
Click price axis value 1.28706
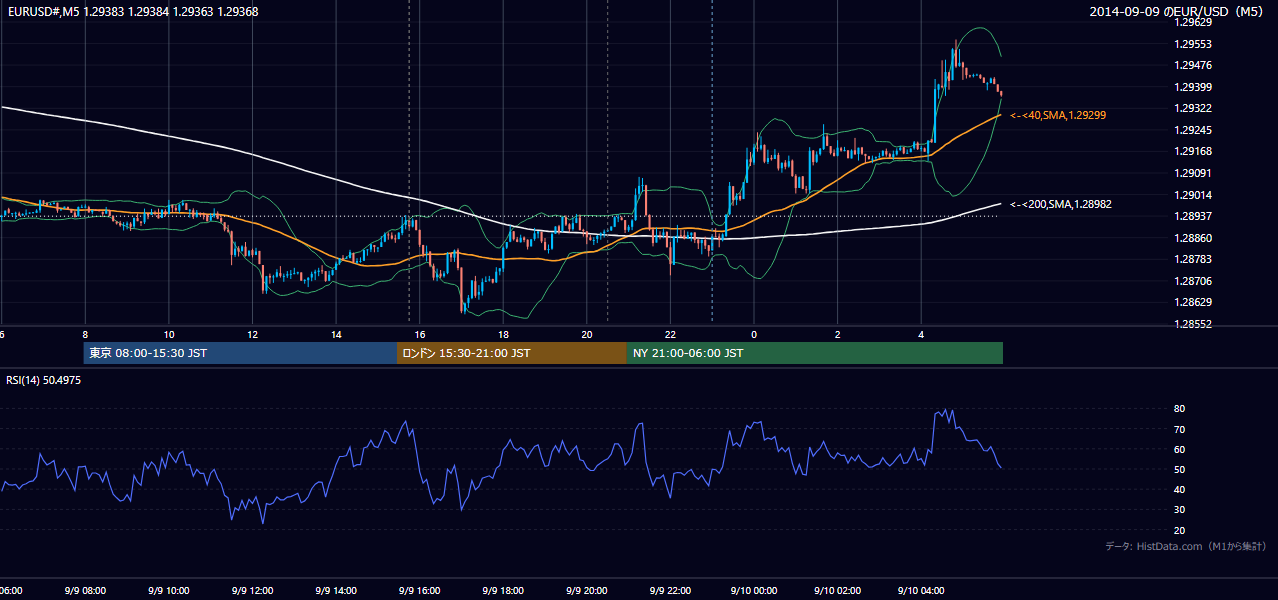1192,281
